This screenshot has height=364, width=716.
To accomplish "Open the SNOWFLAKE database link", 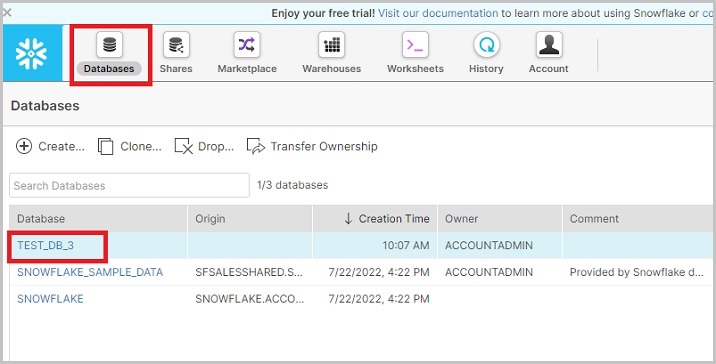I will (50, 299).
